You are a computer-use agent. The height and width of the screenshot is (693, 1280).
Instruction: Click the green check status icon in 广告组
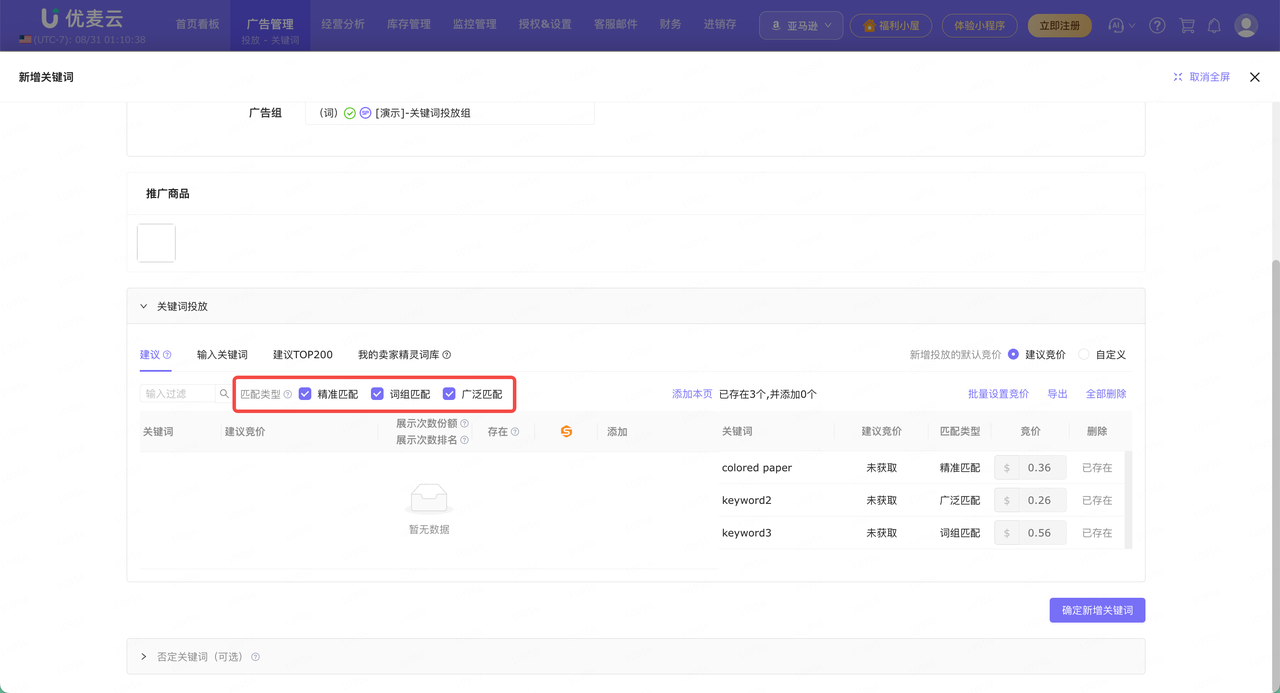click(x=350, y=113)
